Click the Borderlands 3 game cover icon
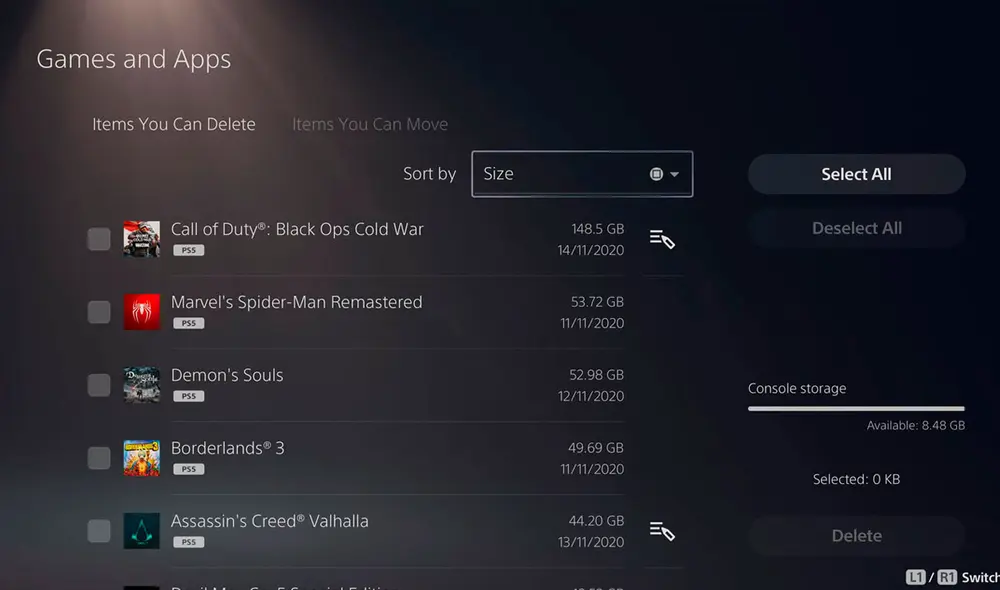 (142, 458)
